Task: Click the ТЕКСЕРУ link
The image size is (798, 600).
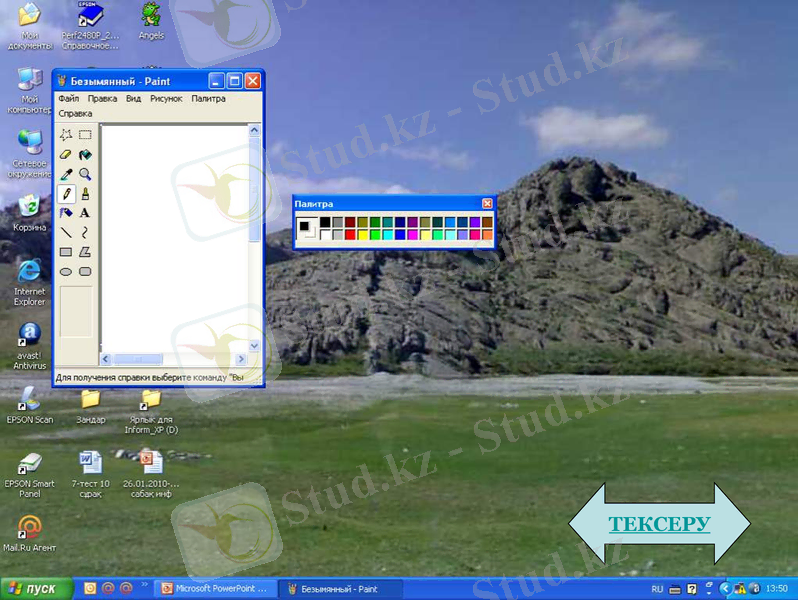Action: [659, 524]
